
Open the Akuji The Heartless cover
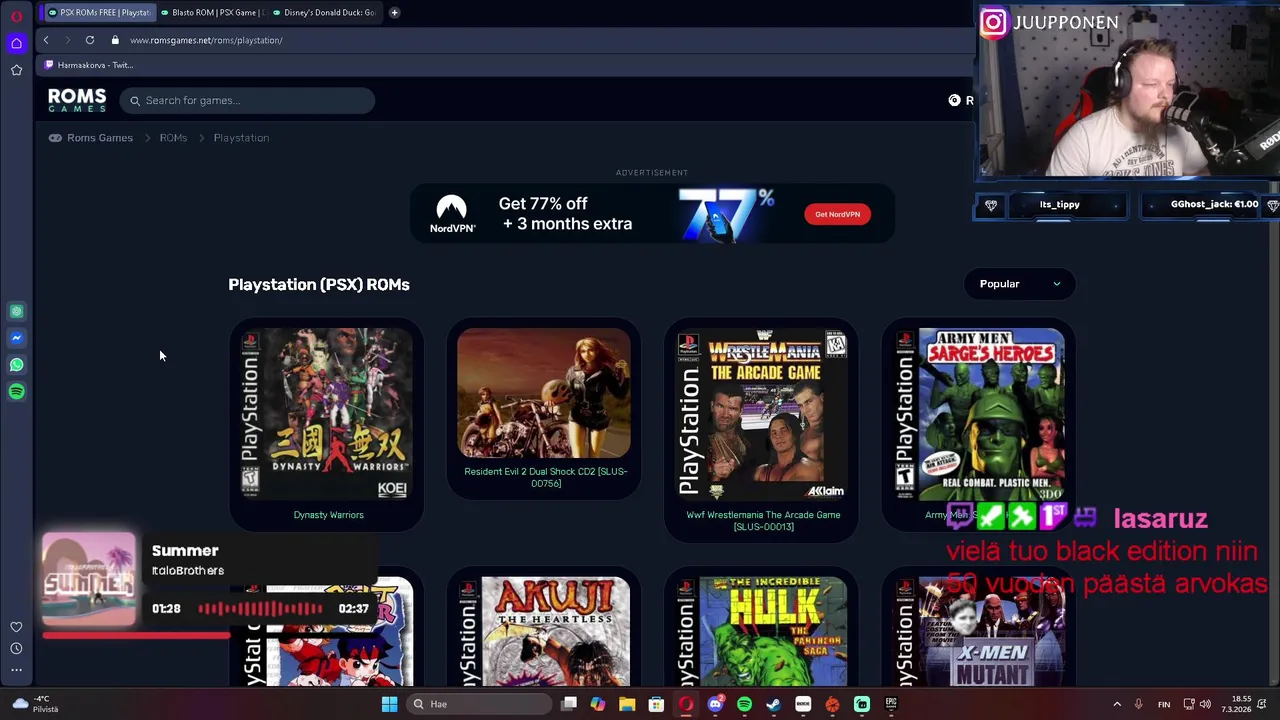(544, 631)
